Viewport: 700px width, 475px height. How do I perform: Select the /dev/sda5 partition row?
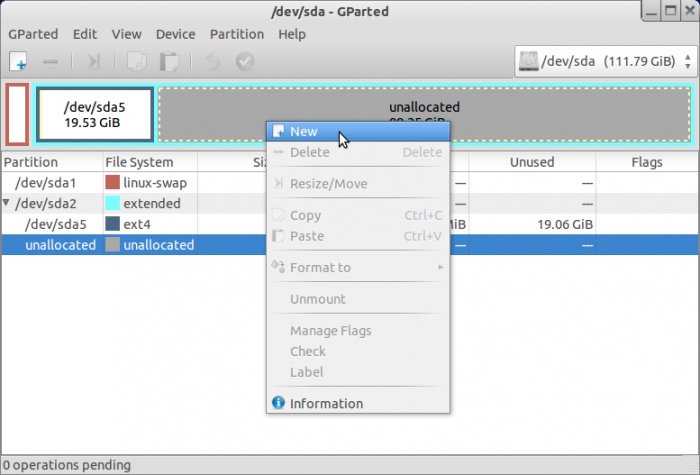coord(350,224)
